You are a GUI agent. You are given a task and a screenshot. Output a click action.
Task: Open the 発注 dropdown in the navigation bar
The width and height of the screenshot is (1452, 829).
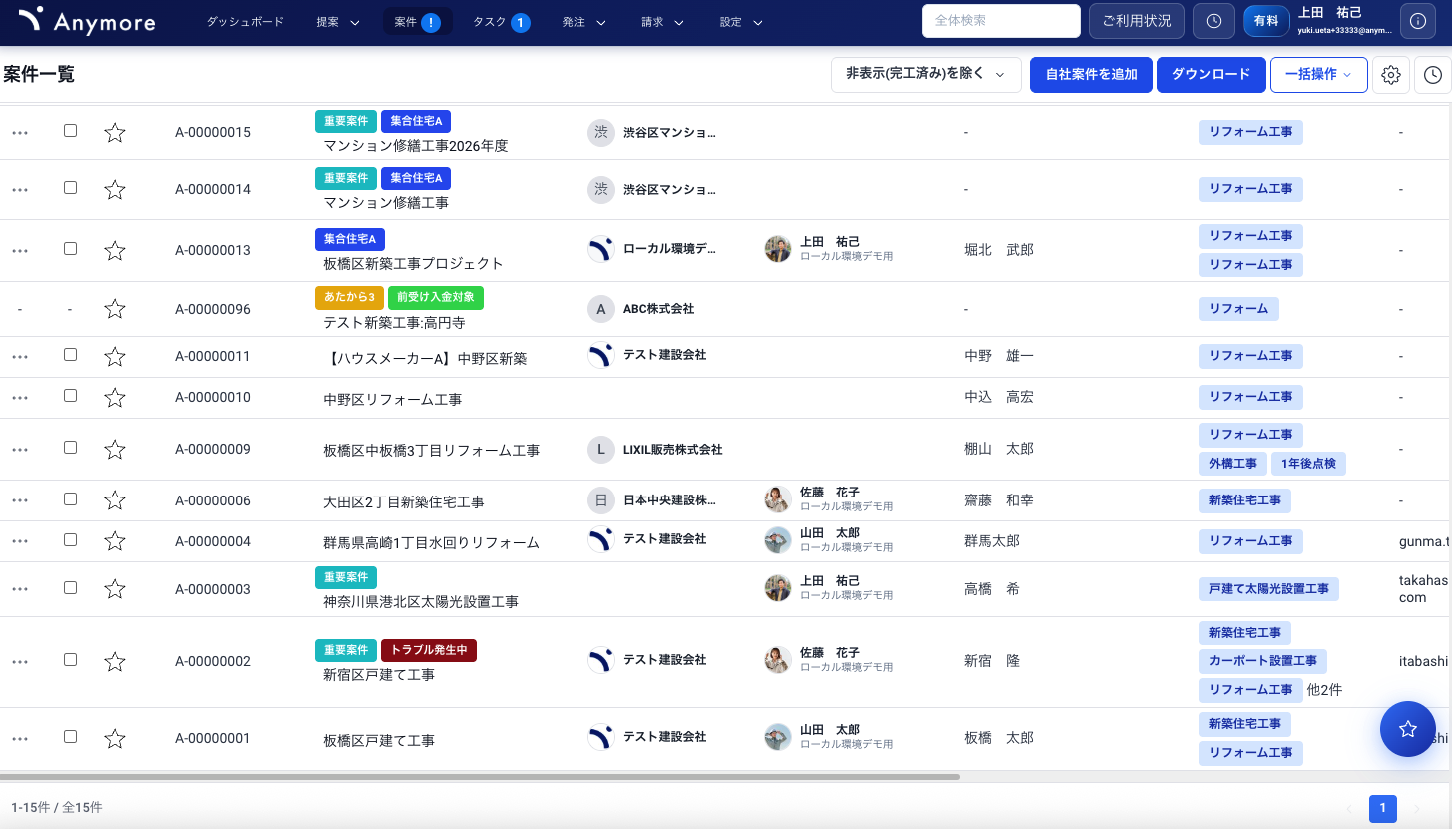point(582,21)
